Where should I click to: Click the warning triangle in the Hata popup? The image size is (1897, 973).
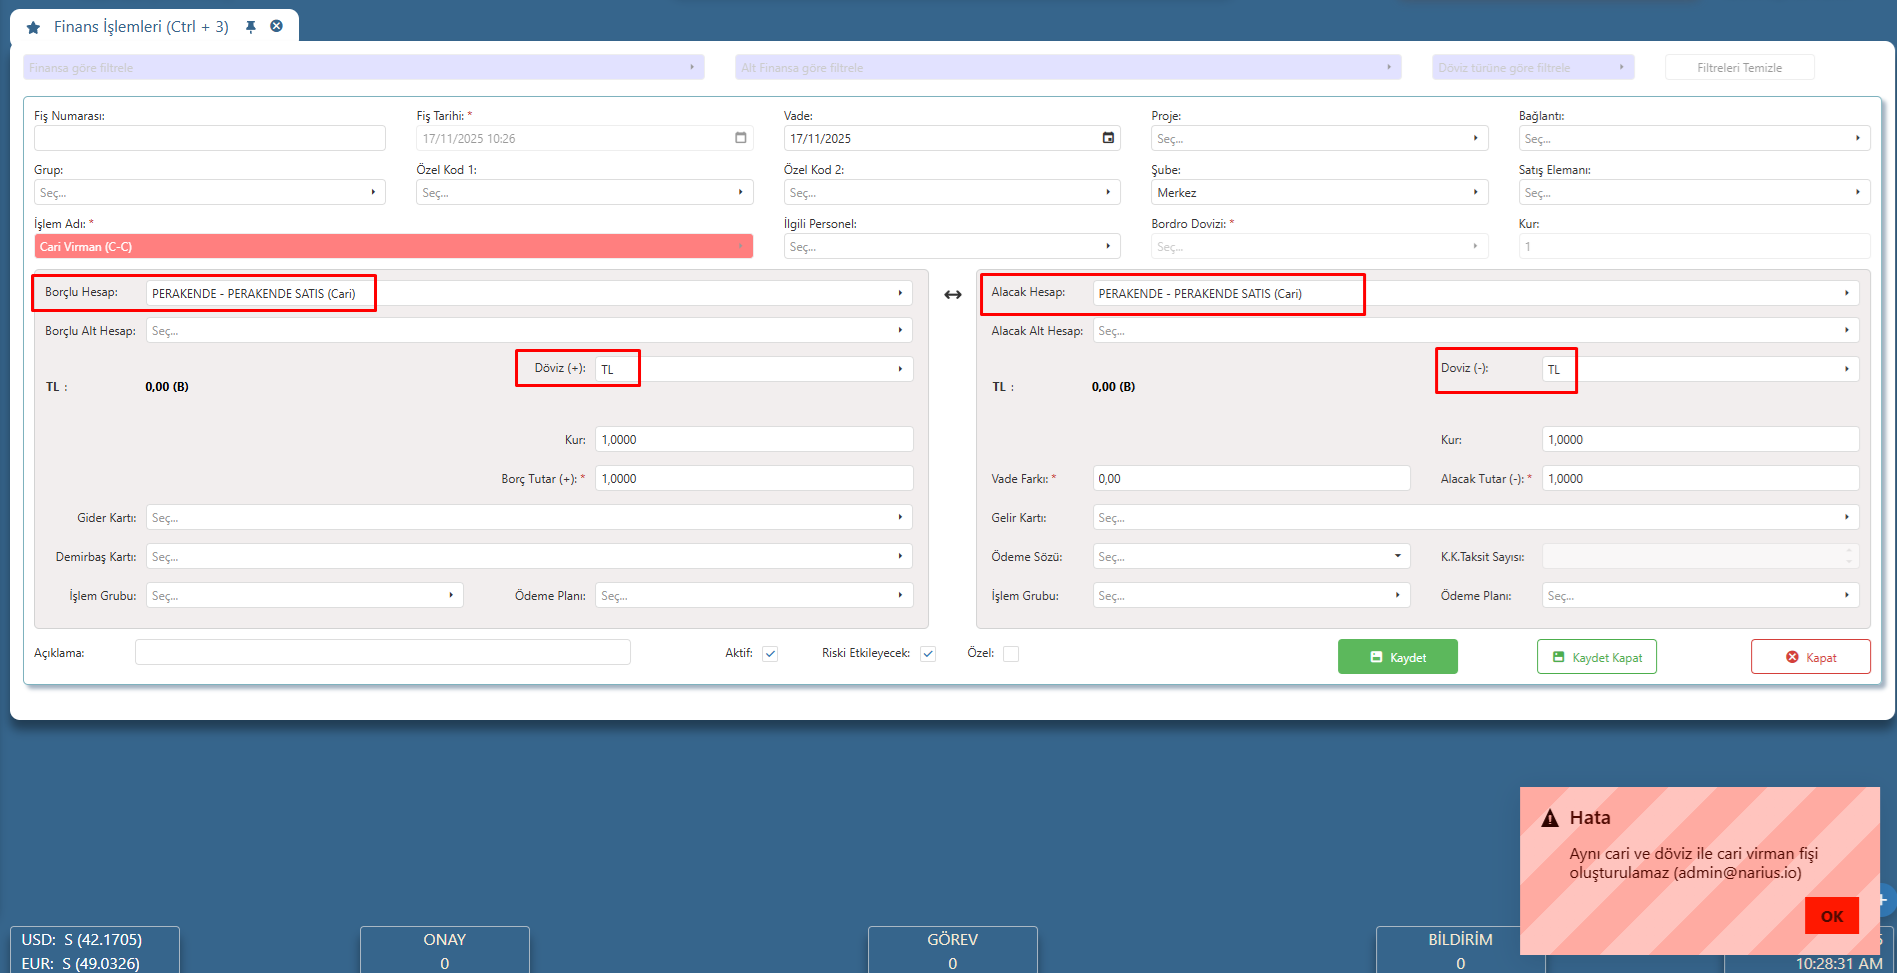[x=1550, y=818]
